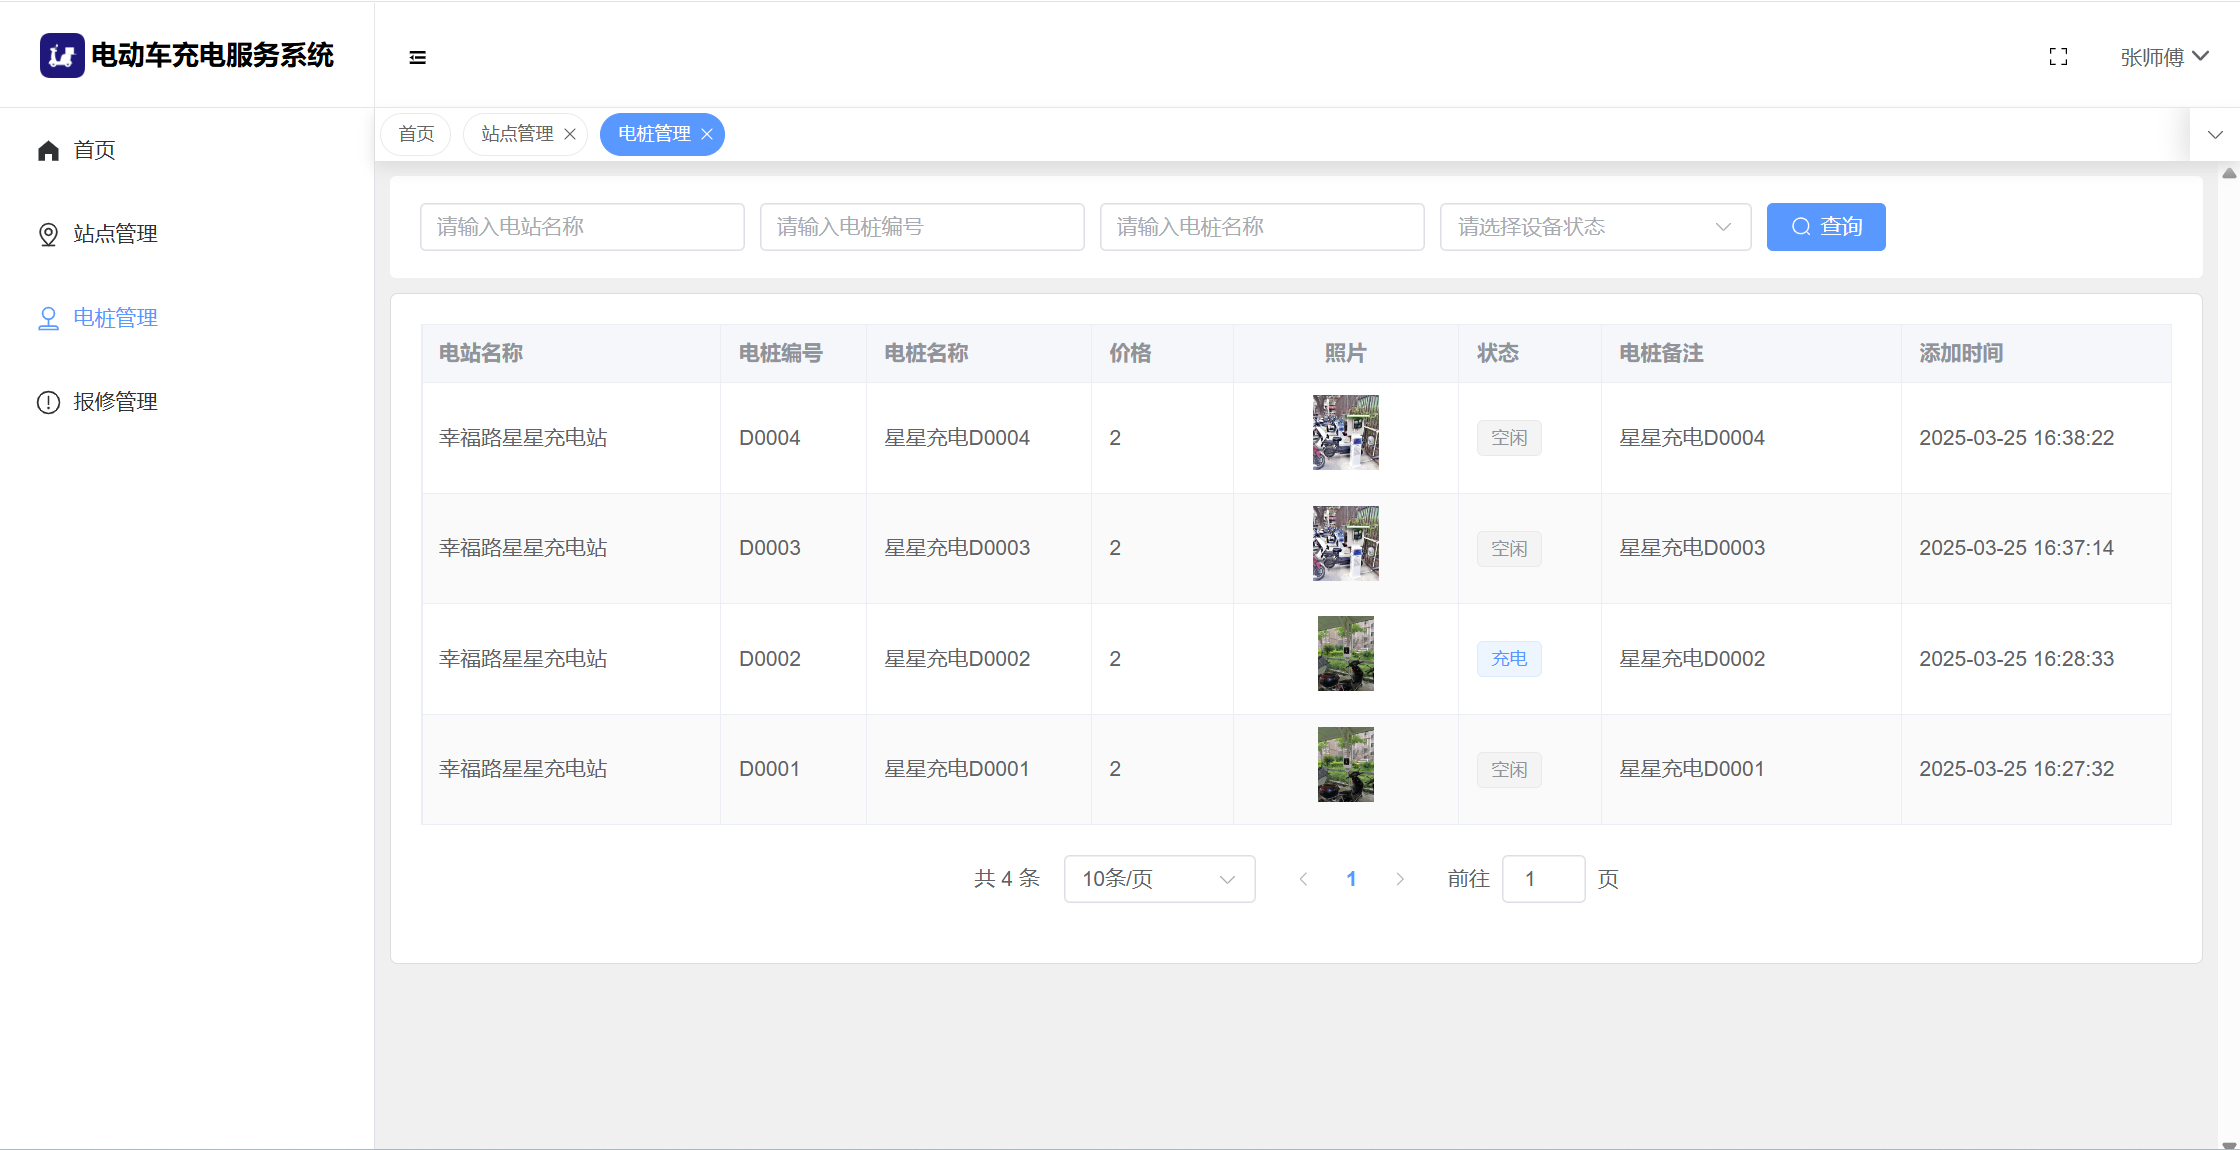
Task: Go to next page arrow
Action: click(1399, 879)
